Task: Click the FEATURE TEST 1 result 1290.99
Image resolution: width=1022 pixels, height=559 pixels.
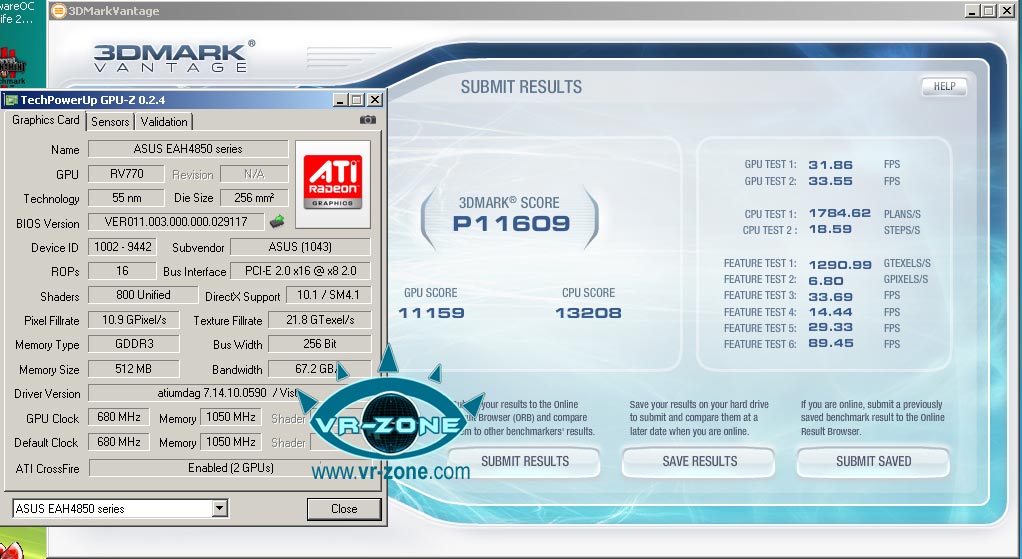Action: point(840,265)
